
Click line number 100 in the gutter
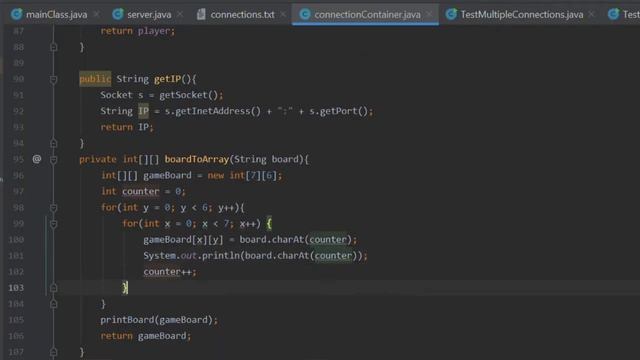(16, 240)
